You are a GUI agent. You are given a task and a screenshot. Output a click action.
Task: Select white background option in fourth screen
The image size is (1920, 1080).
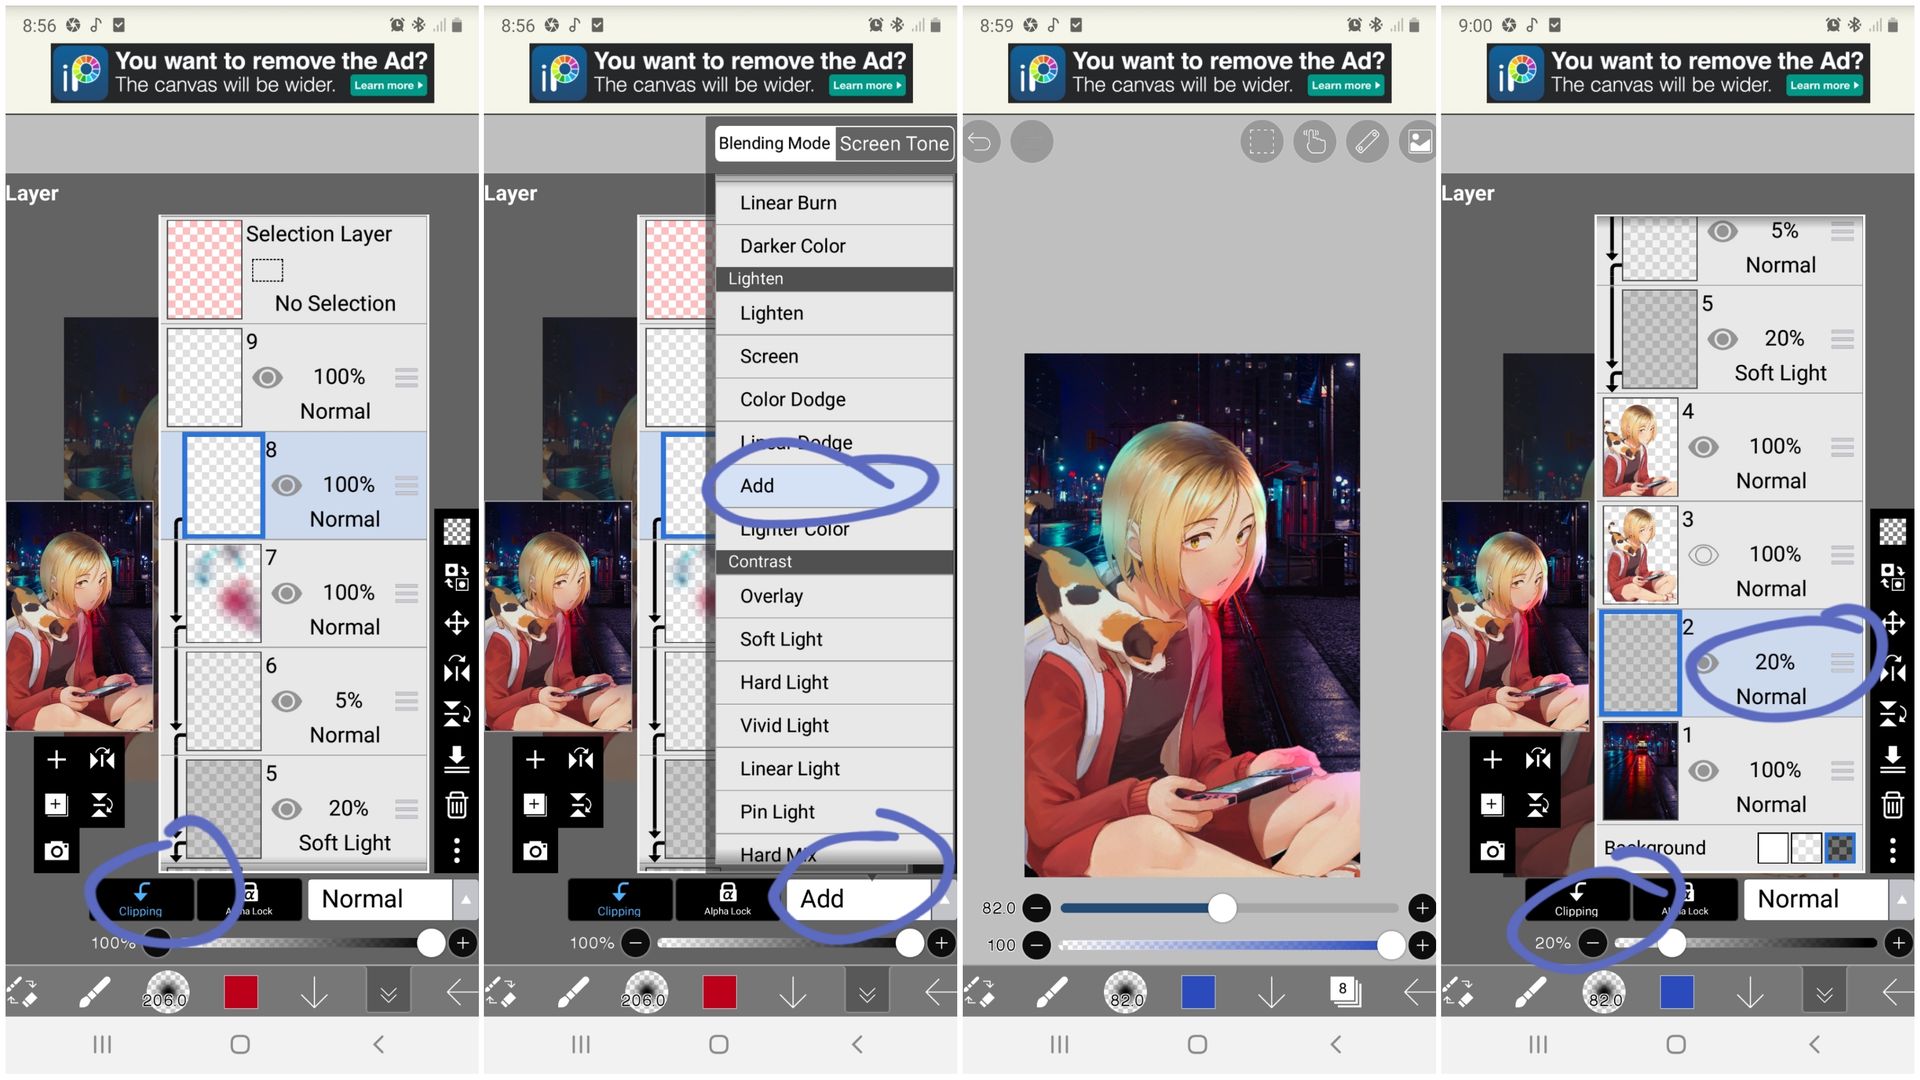tap(1773, 848)
